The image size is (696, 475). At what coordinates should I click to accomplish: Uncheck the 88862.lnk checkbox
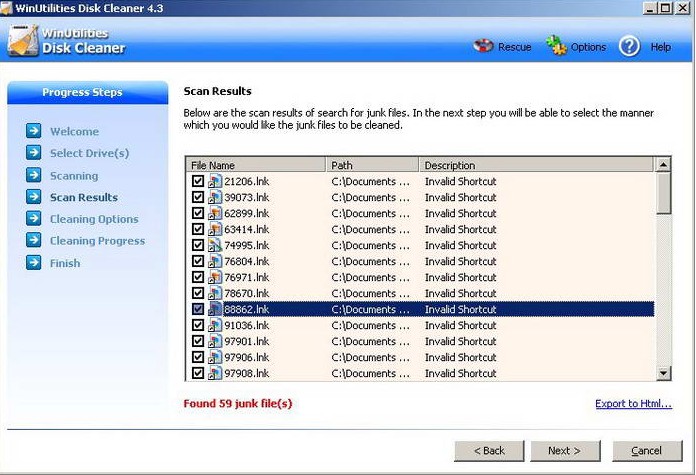click(x=198, y=309)
